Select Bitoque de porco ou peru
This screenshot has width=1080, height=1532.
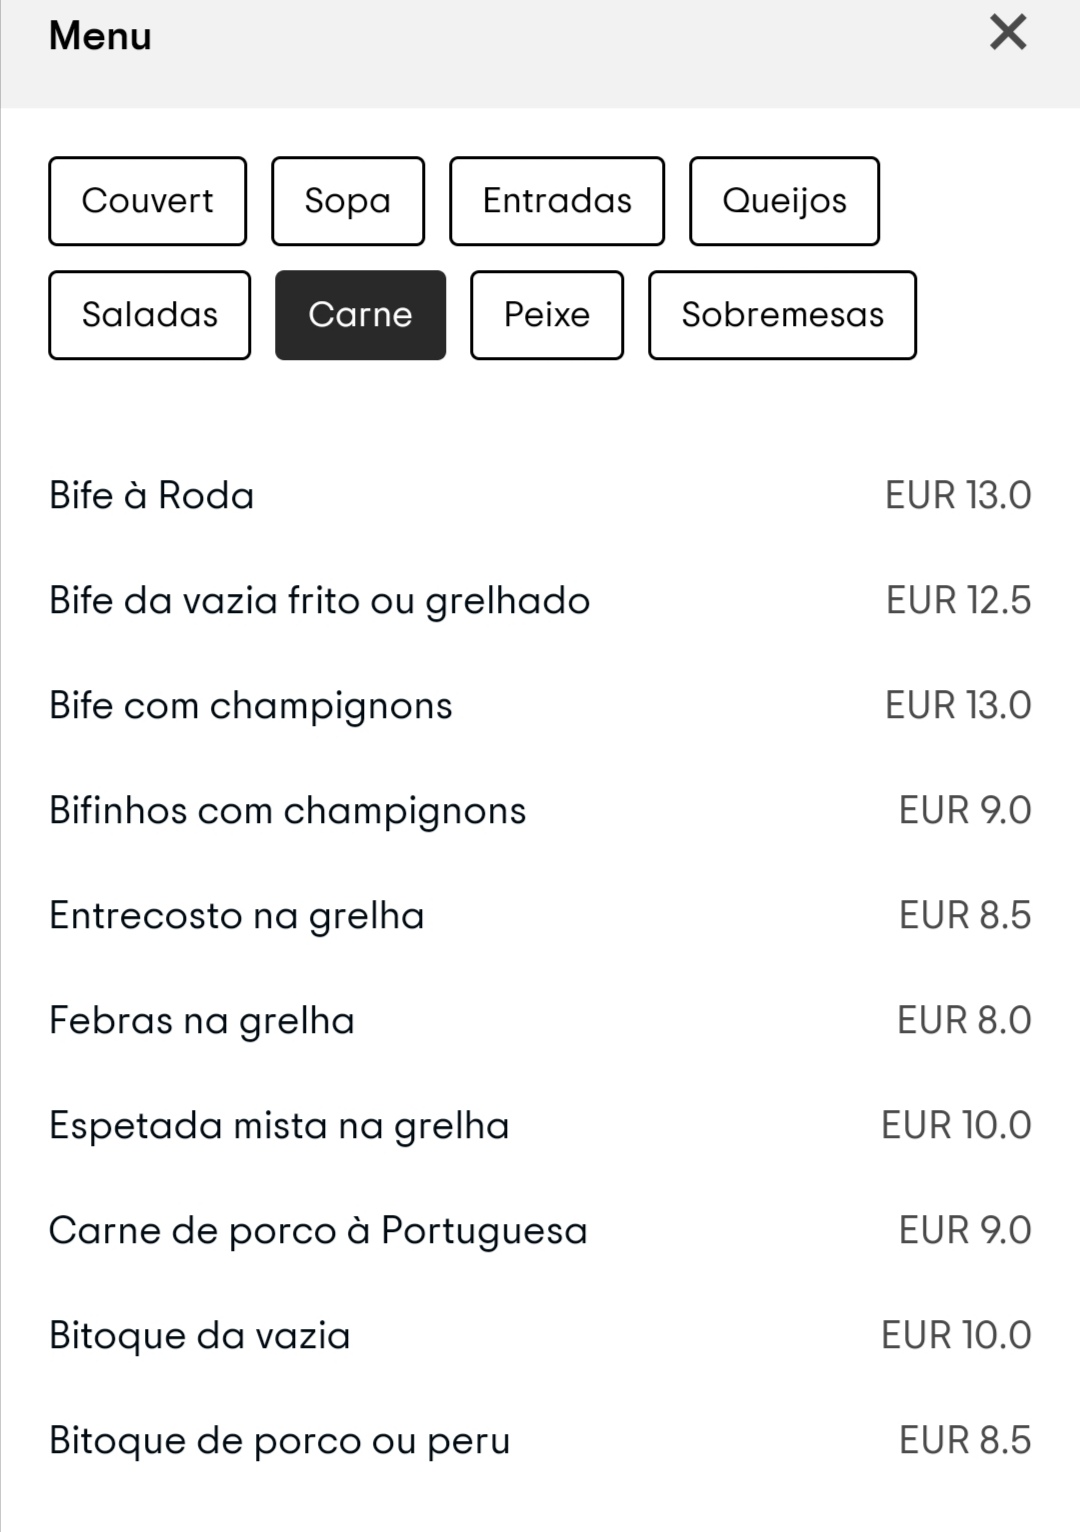click(280, 1441)
